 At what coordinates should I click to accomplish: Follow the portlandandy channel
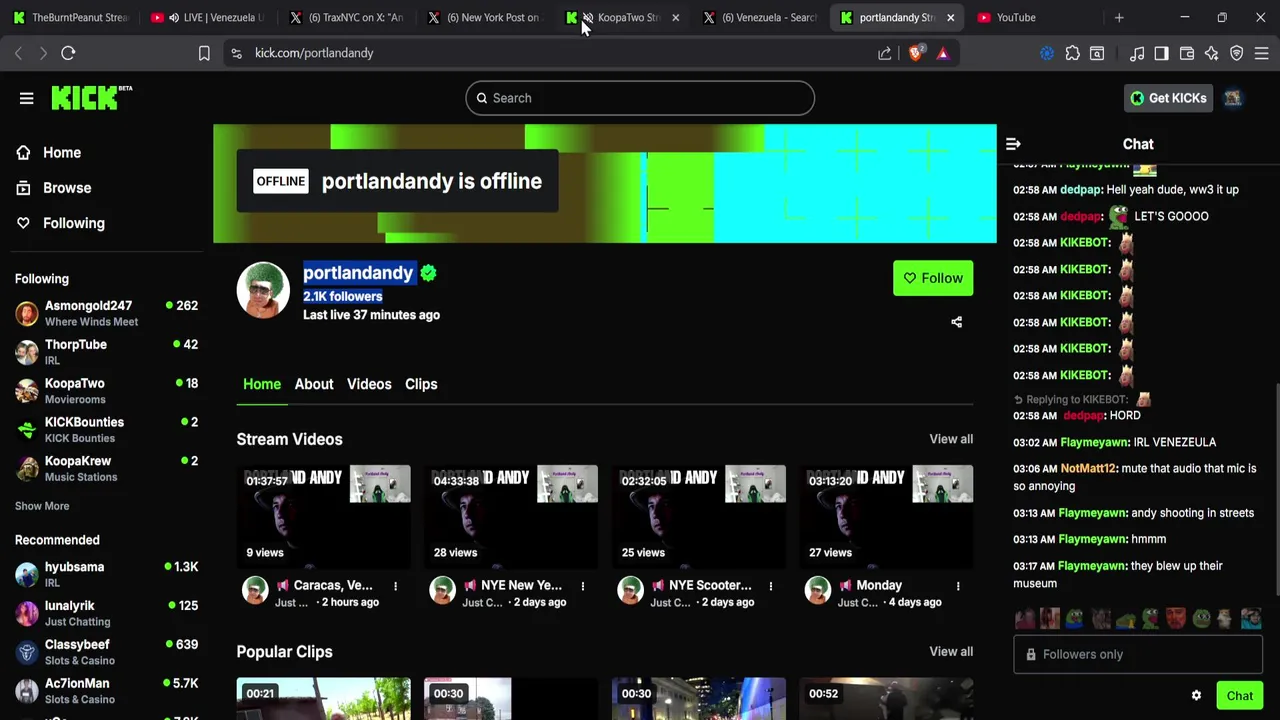click(x=933, y=278)
